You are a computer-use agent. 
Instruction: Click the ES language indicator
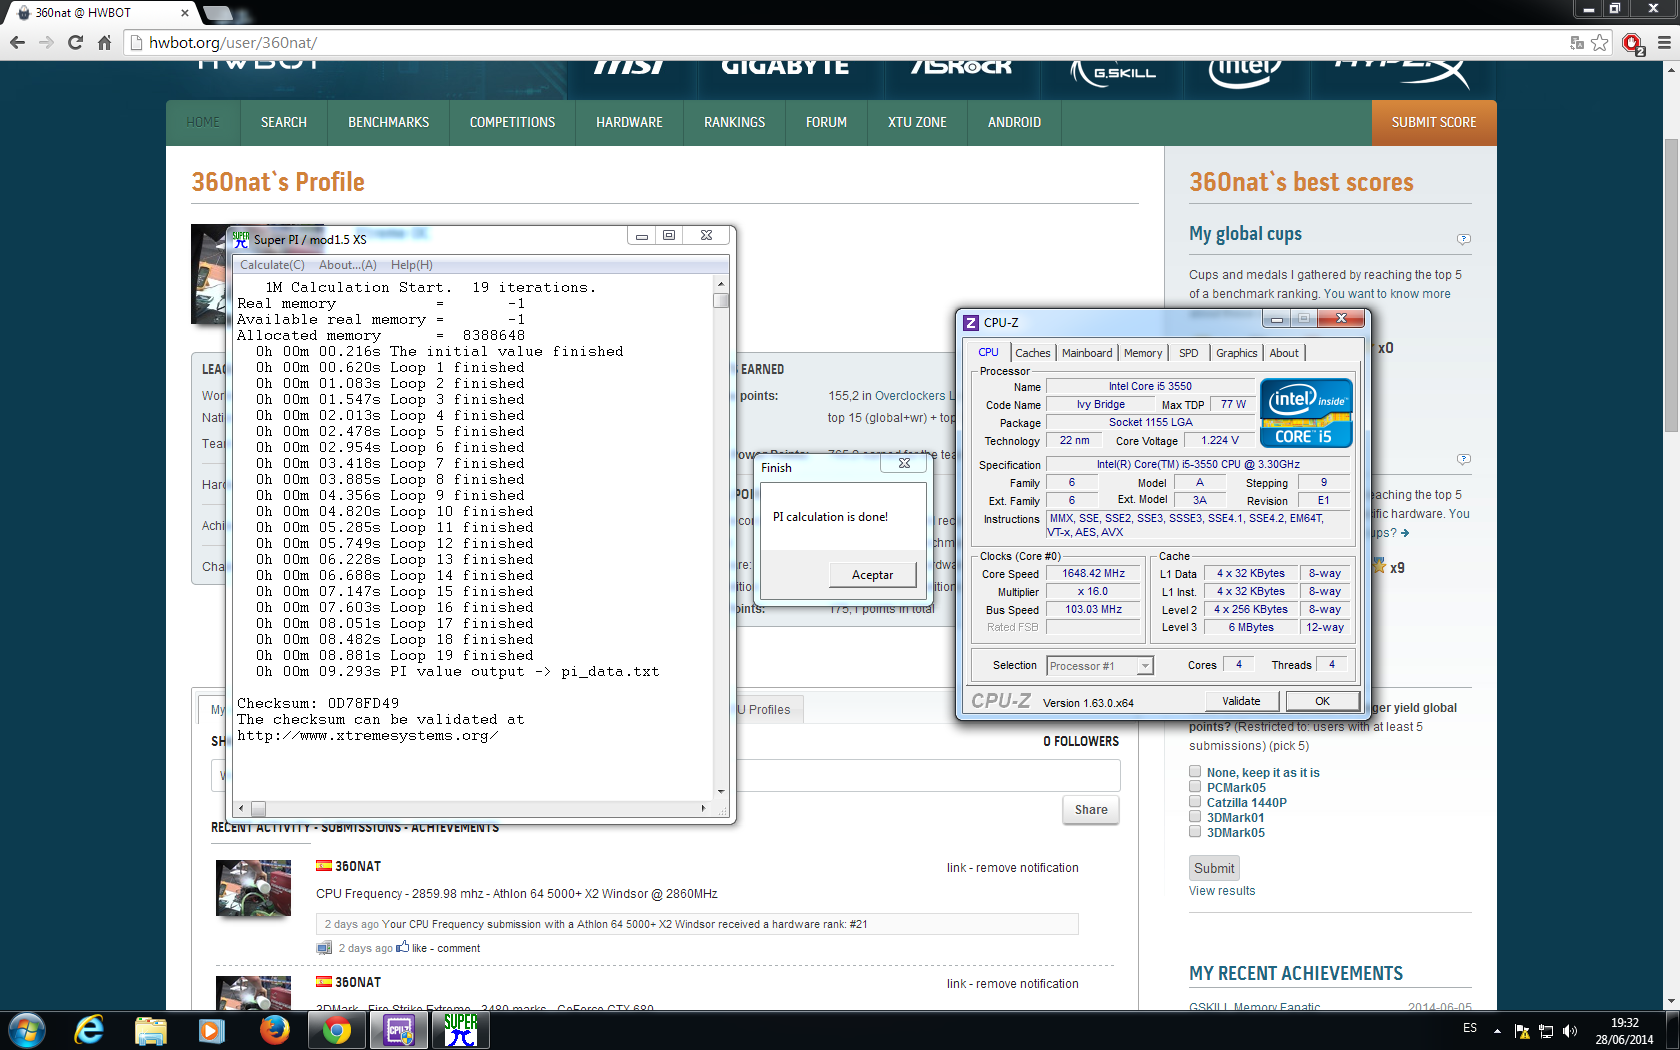1470,1028
